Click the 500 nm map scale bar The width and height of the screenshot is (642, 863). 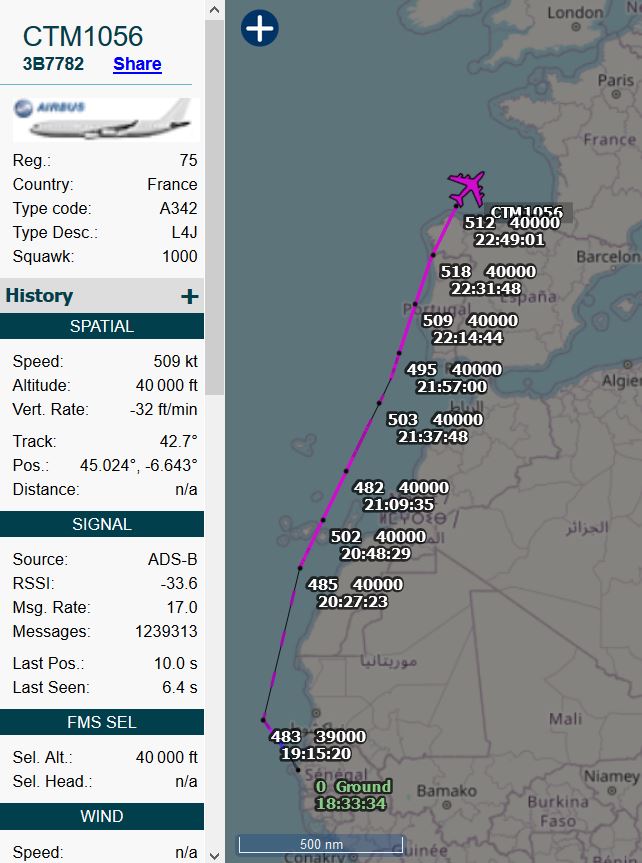coord(321,845)
